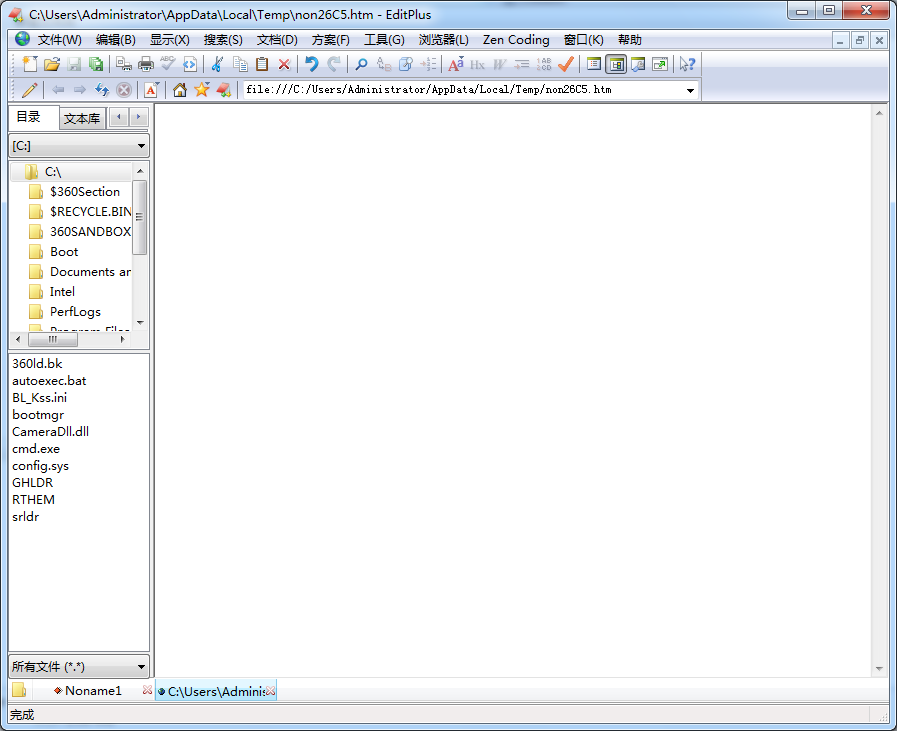
Task: Click the Edit source pencil icon
Action: [30, 90]
